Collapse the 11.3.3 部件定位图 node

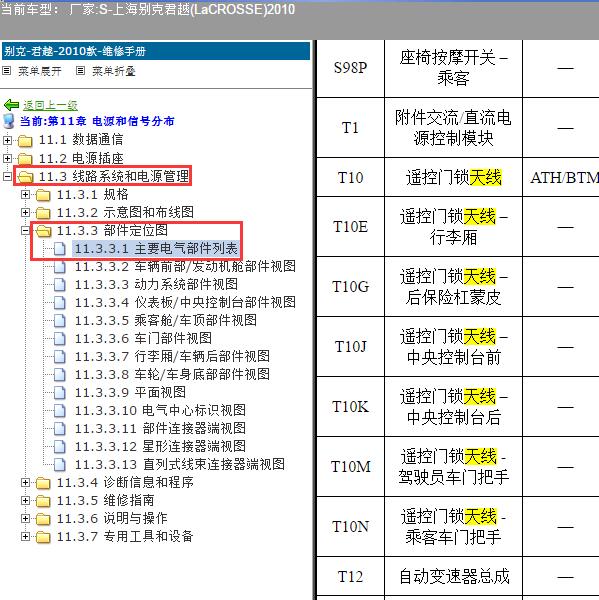pyautogui.click(x=25, y=230)
